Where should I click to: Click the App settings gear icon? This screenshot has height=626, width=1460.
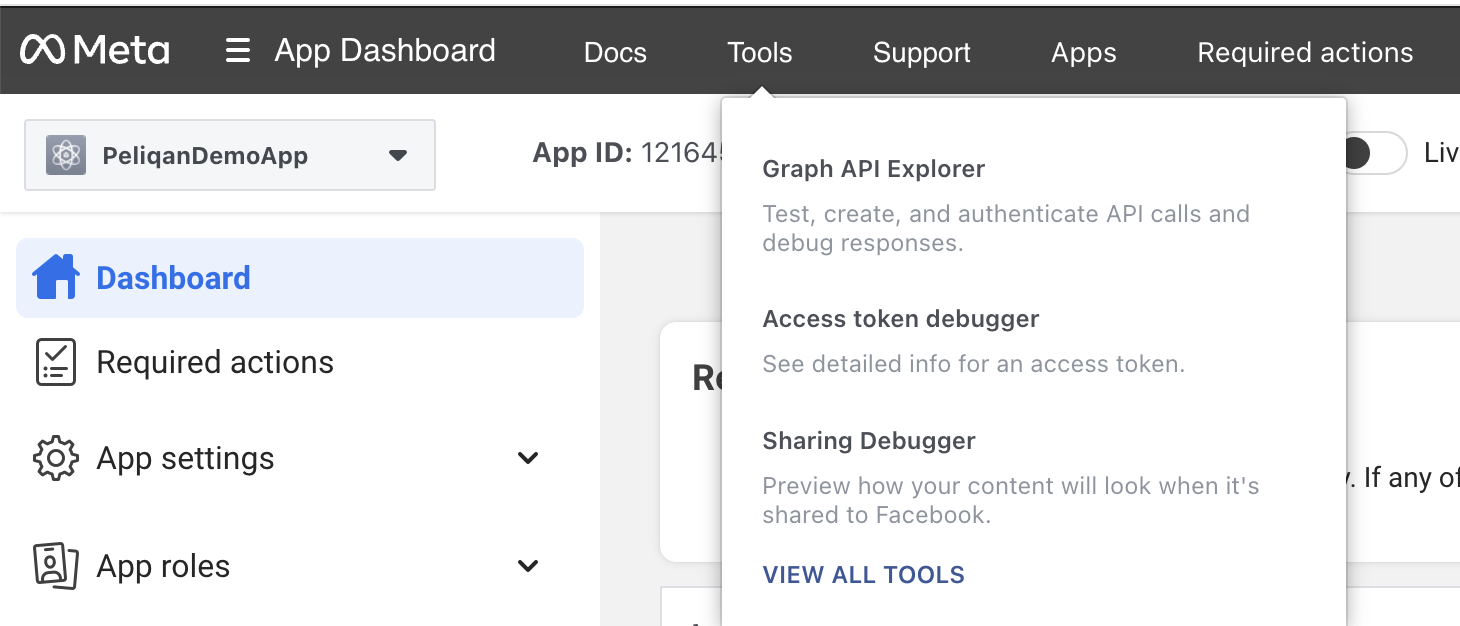coord(56,458)
